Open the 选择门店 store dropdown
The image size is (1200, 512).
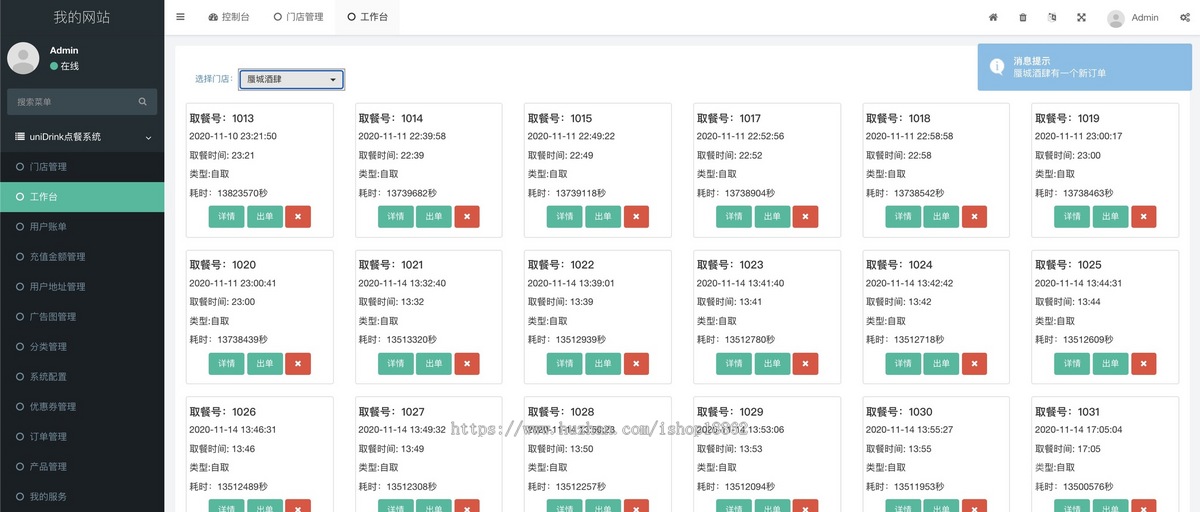[291, 79]
